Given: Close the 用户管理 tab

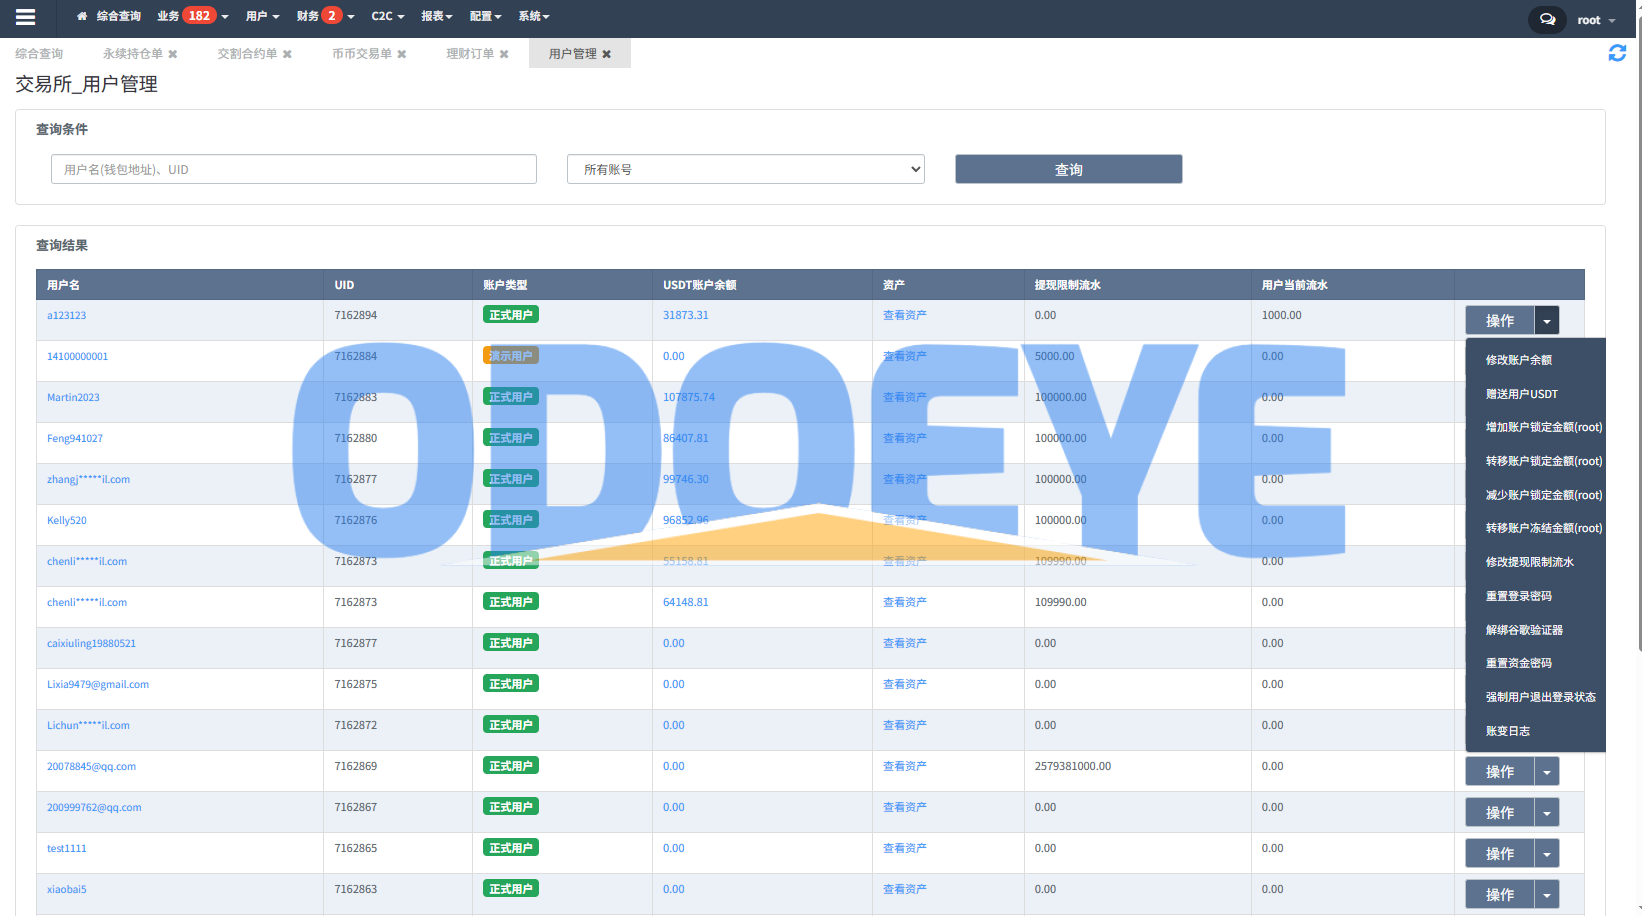Looking at the screenshot, I should tap(607, 54).
